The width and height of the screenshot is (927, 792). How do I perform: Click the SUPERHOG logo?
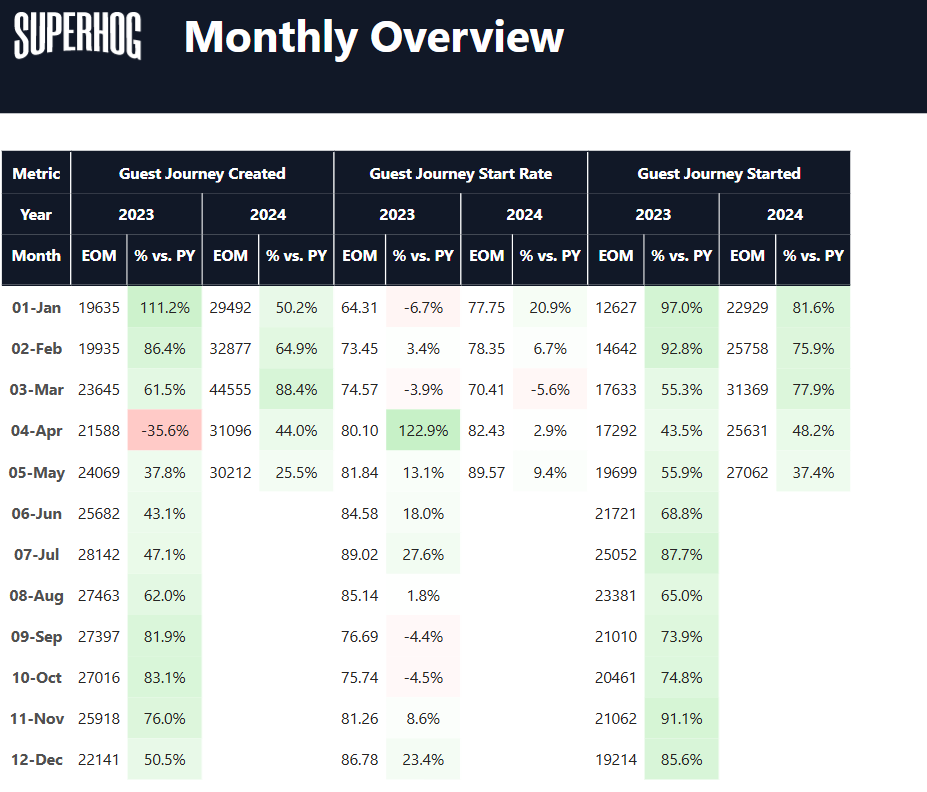coord(77,37)
